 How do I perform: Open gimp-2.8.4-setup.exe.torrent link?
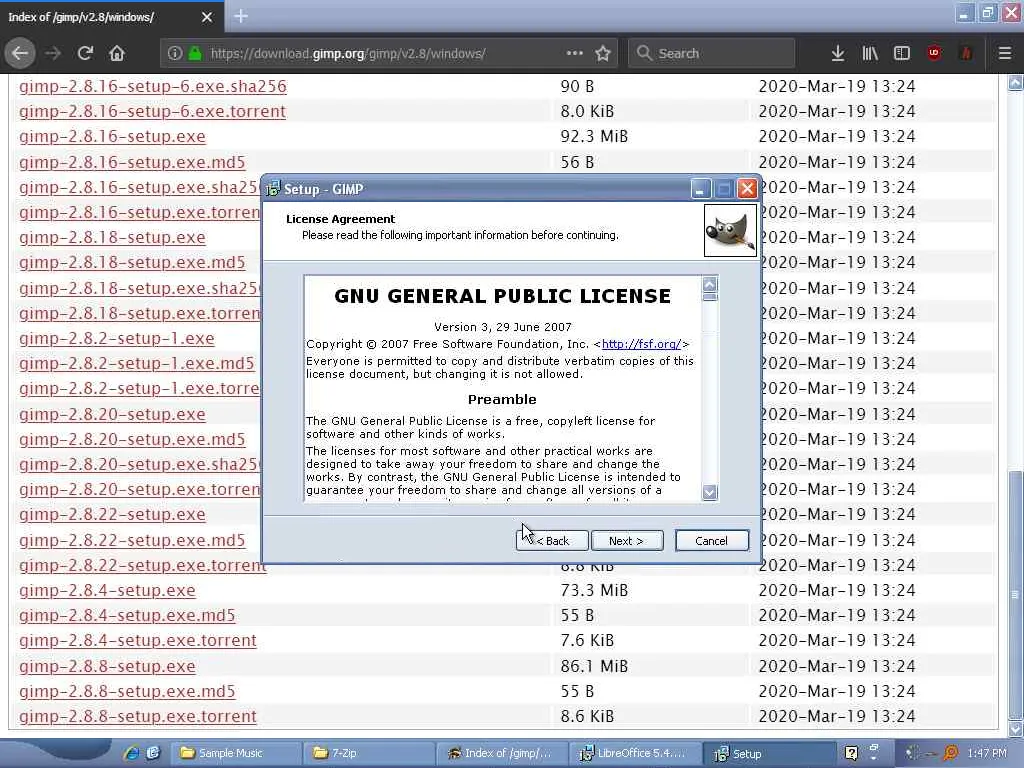[x=138, y=641]
